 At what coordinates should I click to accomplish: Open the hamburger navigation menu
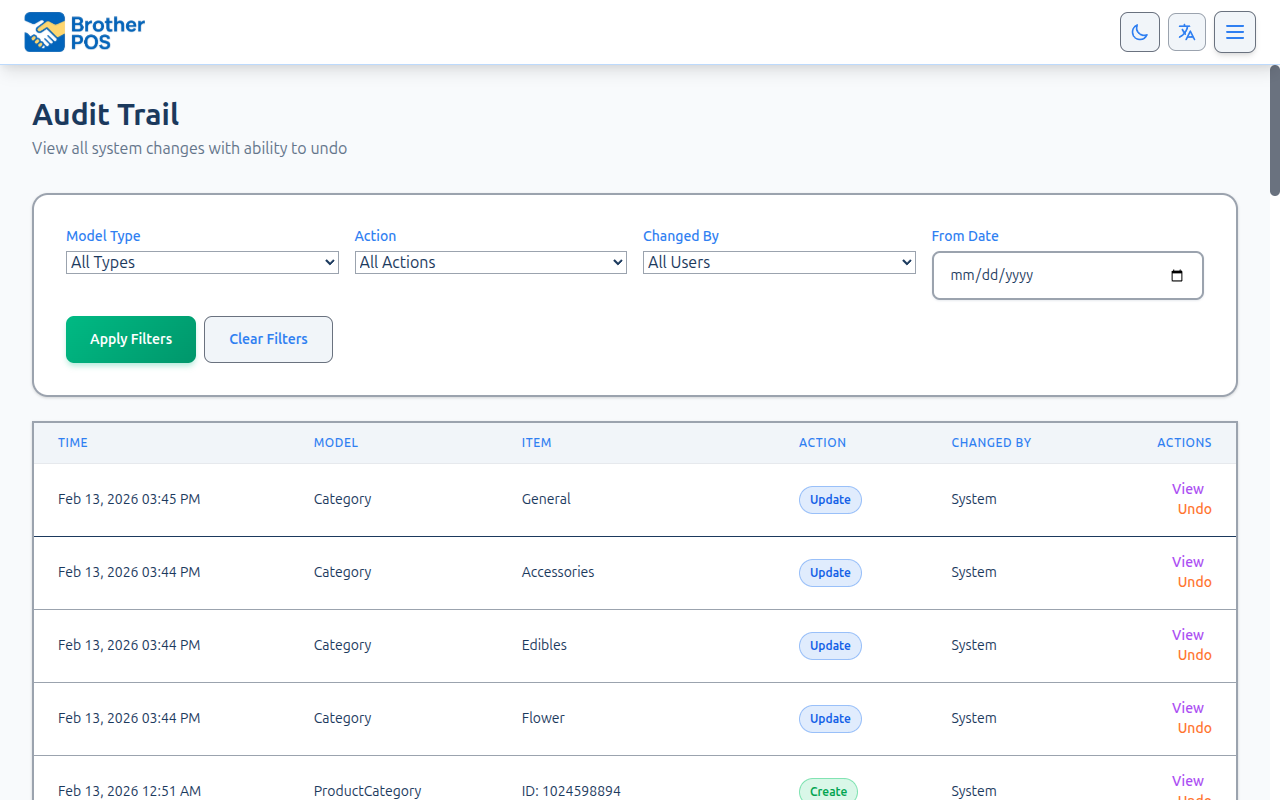coord(1234,31)
